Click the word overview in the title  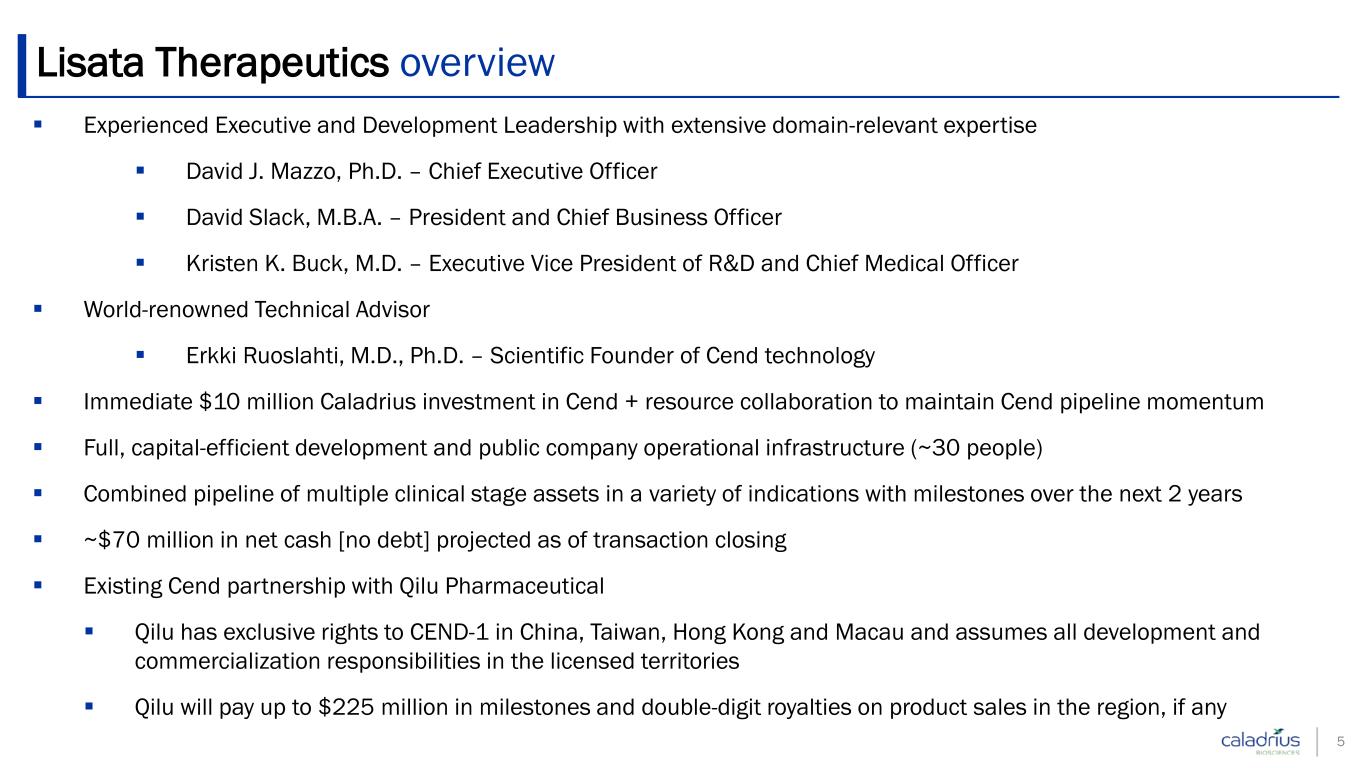click(x=476, y=63)
